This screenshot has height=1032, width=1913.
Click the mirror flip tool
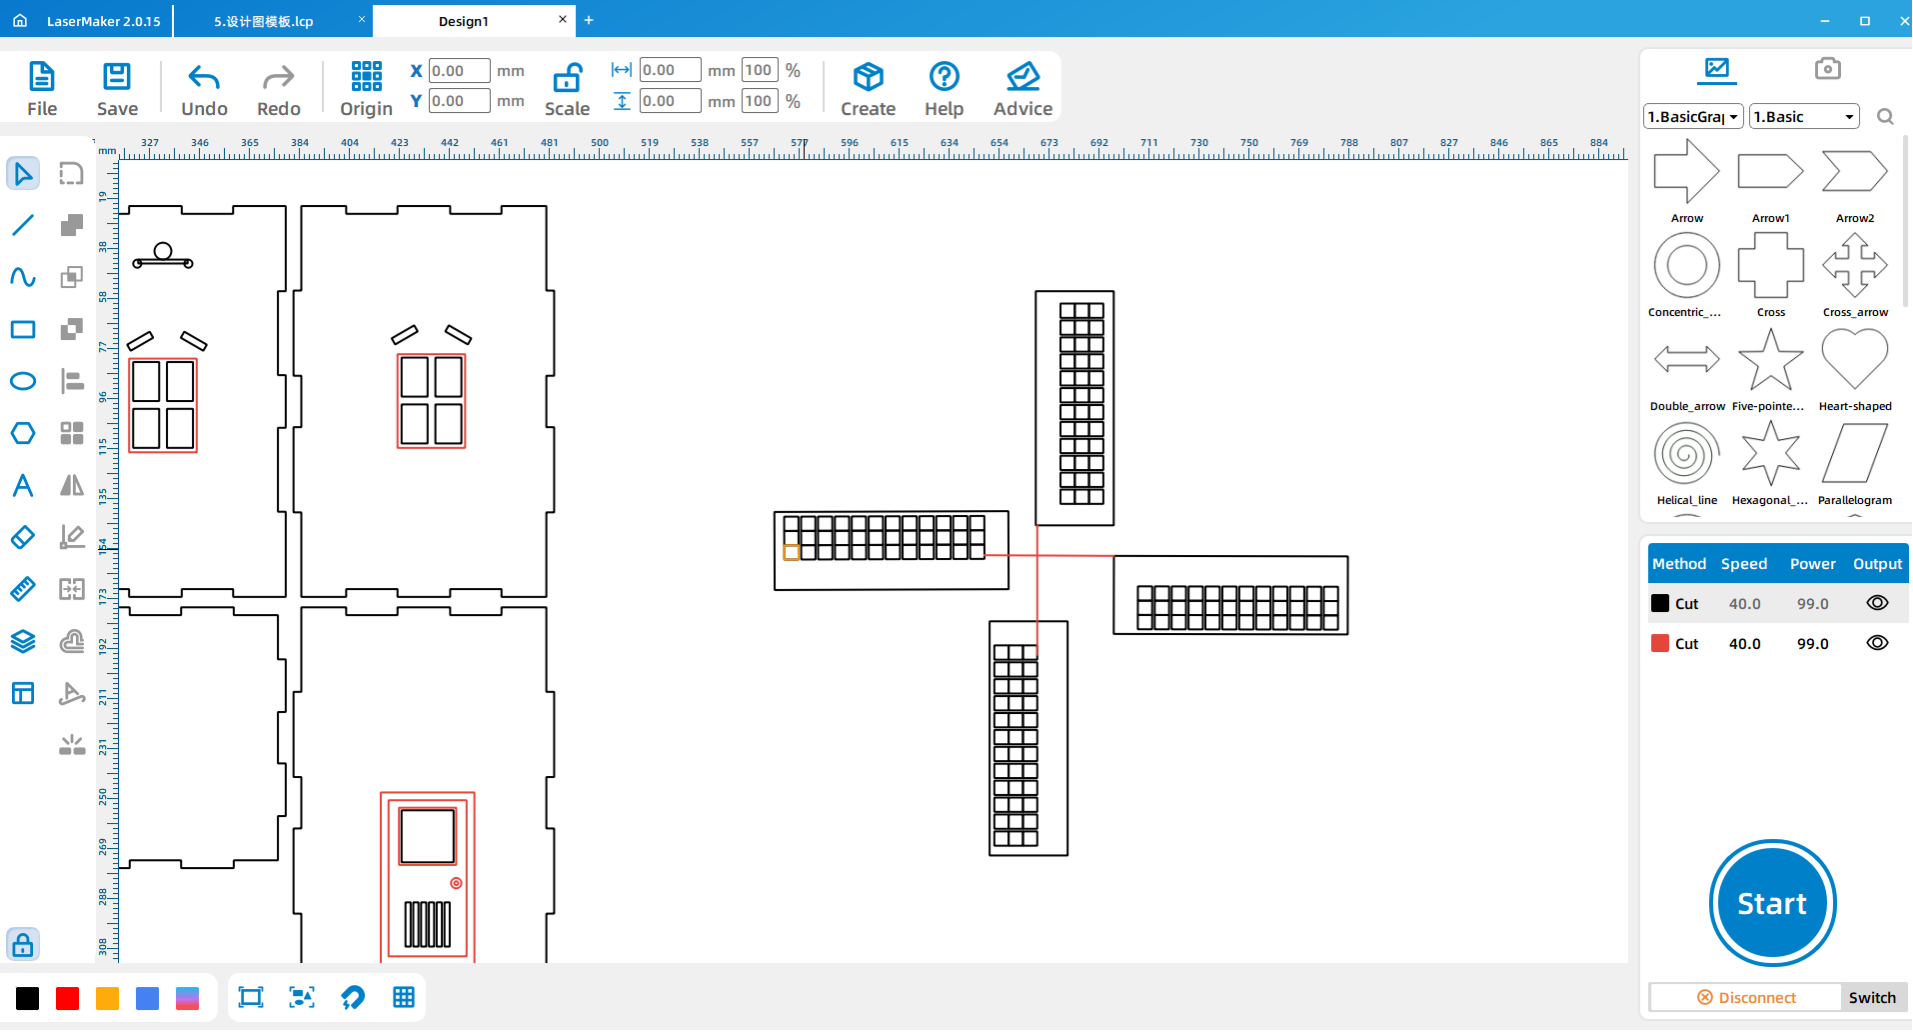(72, 485)
